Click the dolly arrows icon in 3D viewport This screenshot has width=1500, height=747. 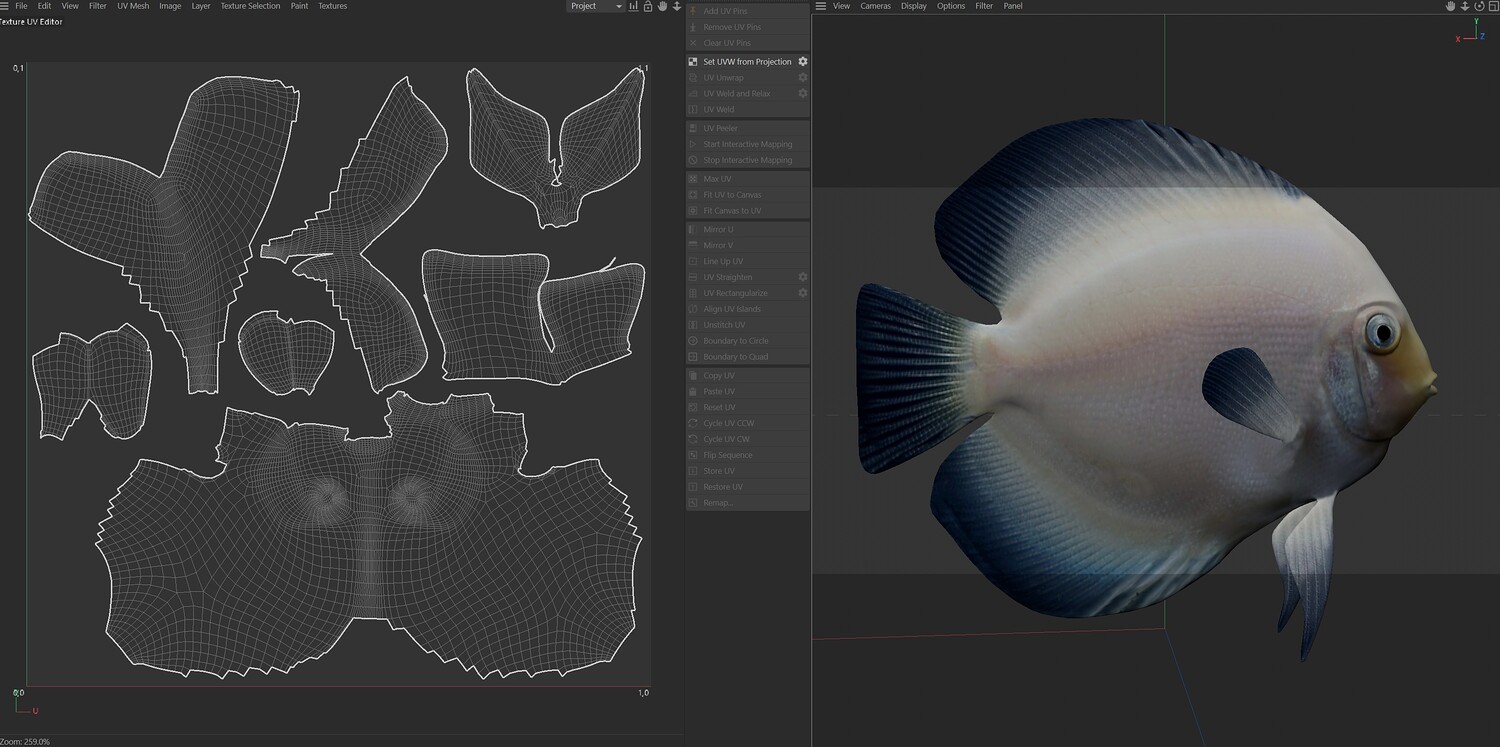1465,6
